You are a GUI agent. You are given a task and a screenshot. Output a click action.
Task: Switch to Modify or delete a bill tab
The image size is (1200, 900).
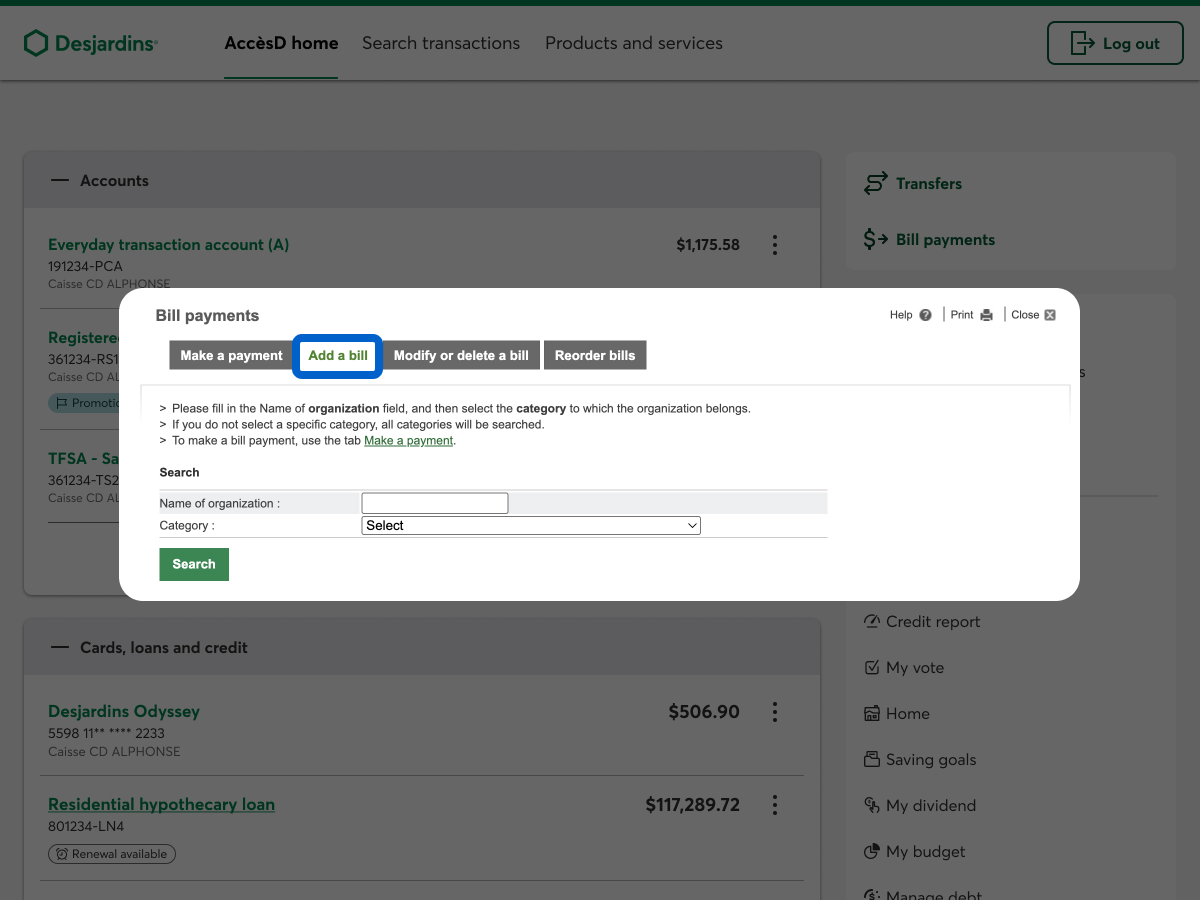click(x=461, y=356)
